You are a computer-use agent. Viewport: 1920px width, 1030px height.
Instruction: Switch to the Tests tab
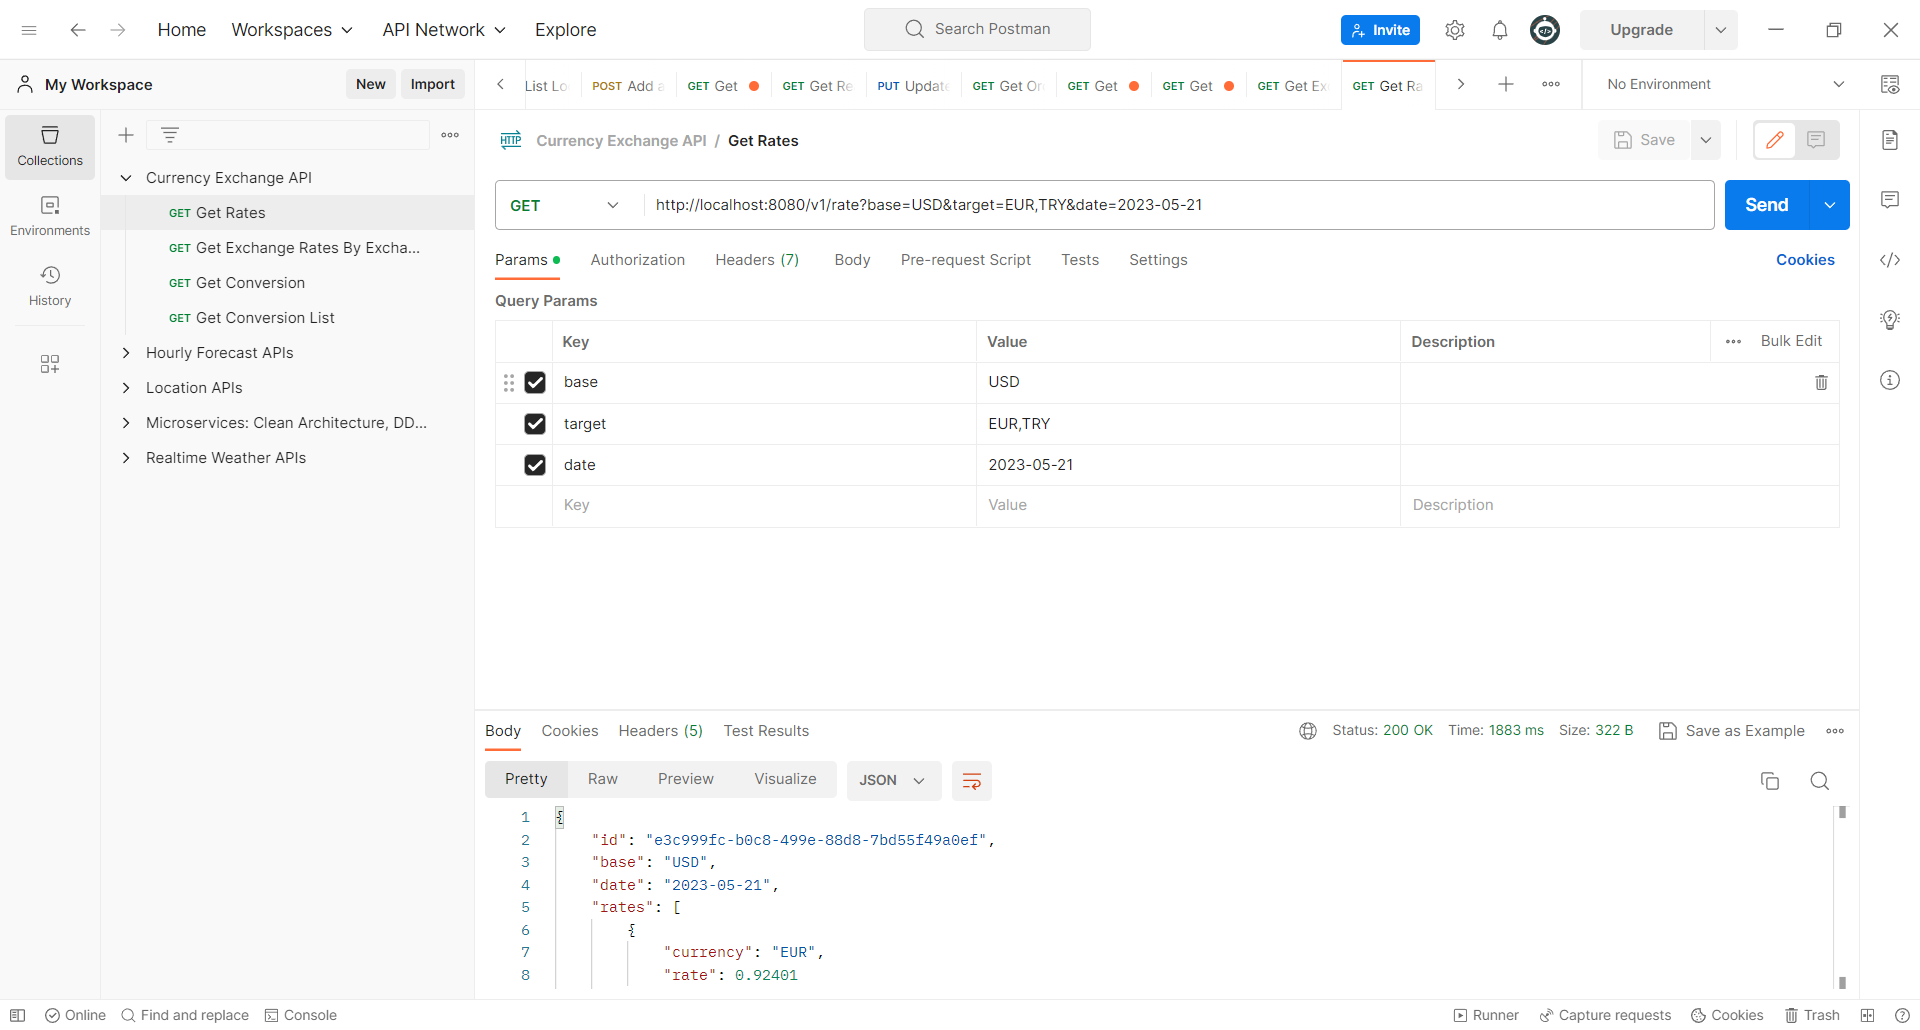1080,260
